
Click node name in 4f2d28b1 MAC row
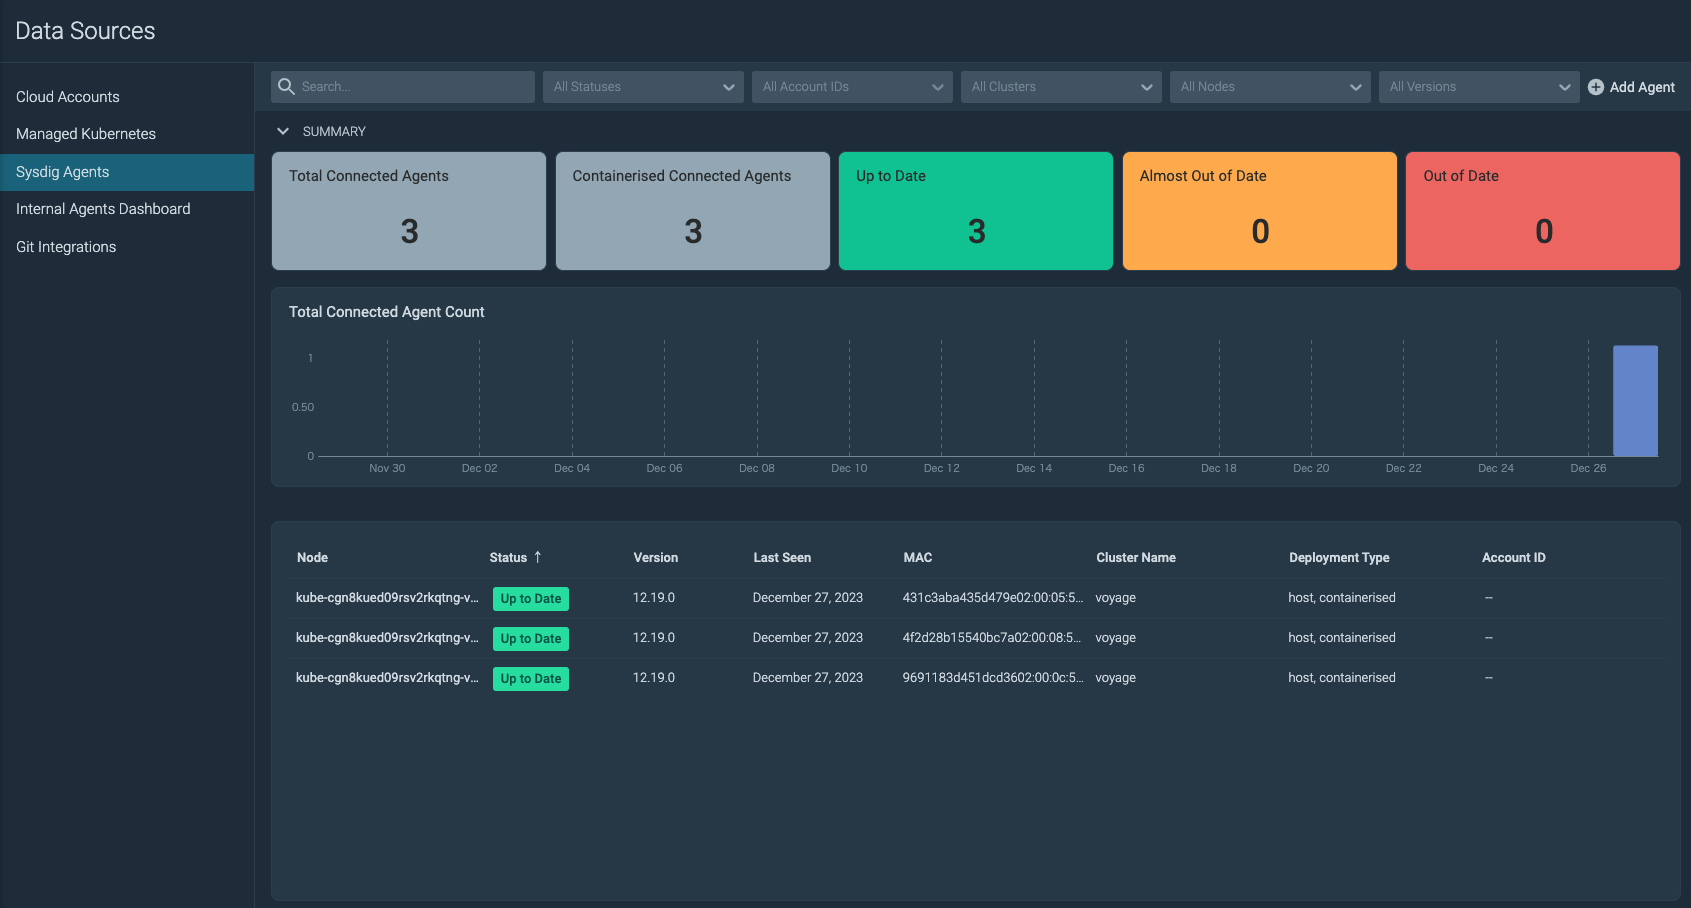coord(387,638)
